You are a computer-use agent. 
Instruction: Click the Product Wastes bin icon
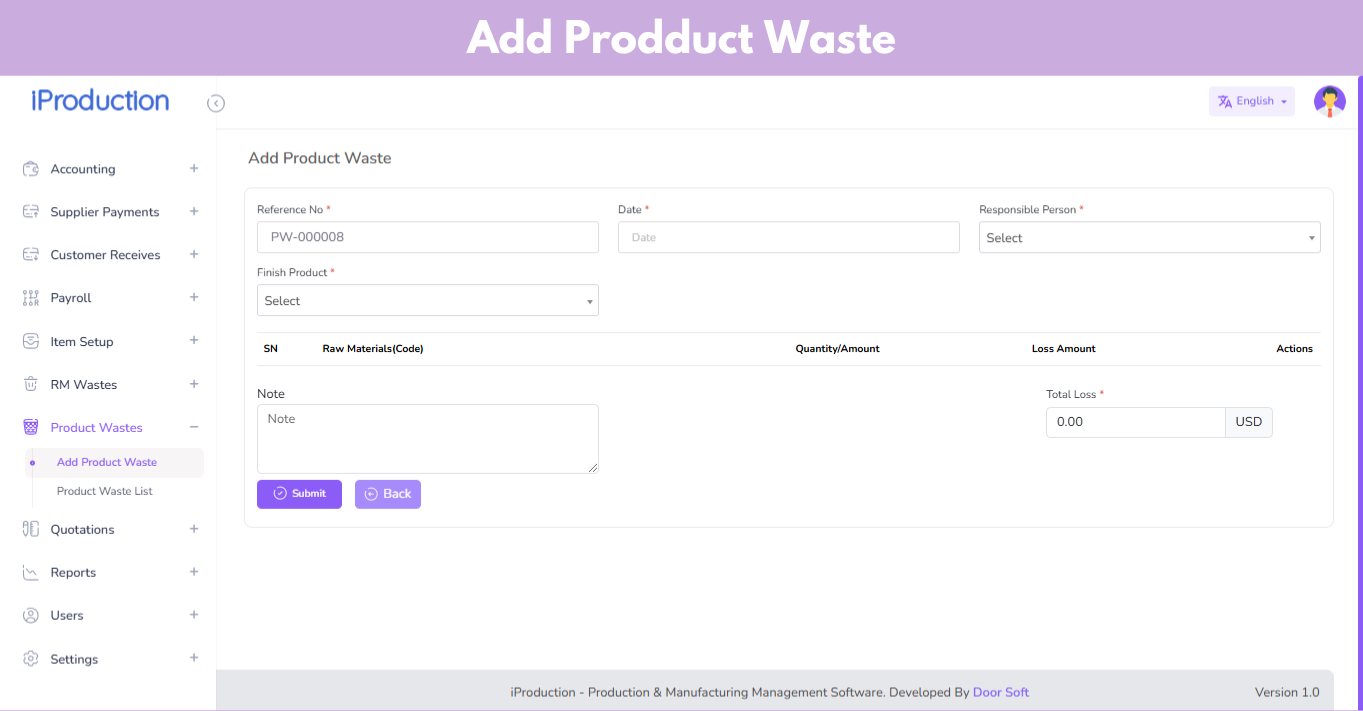31,427
